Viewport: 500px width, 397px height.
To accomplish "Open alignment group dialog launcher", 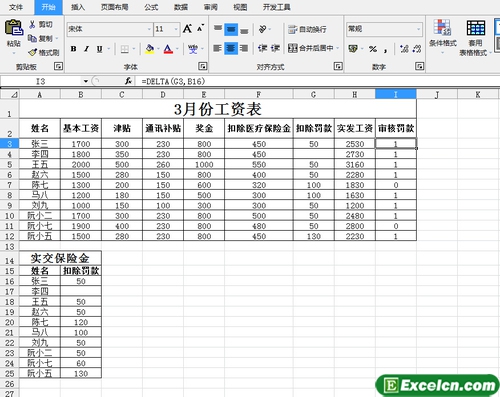I will (x=338, y=66).
